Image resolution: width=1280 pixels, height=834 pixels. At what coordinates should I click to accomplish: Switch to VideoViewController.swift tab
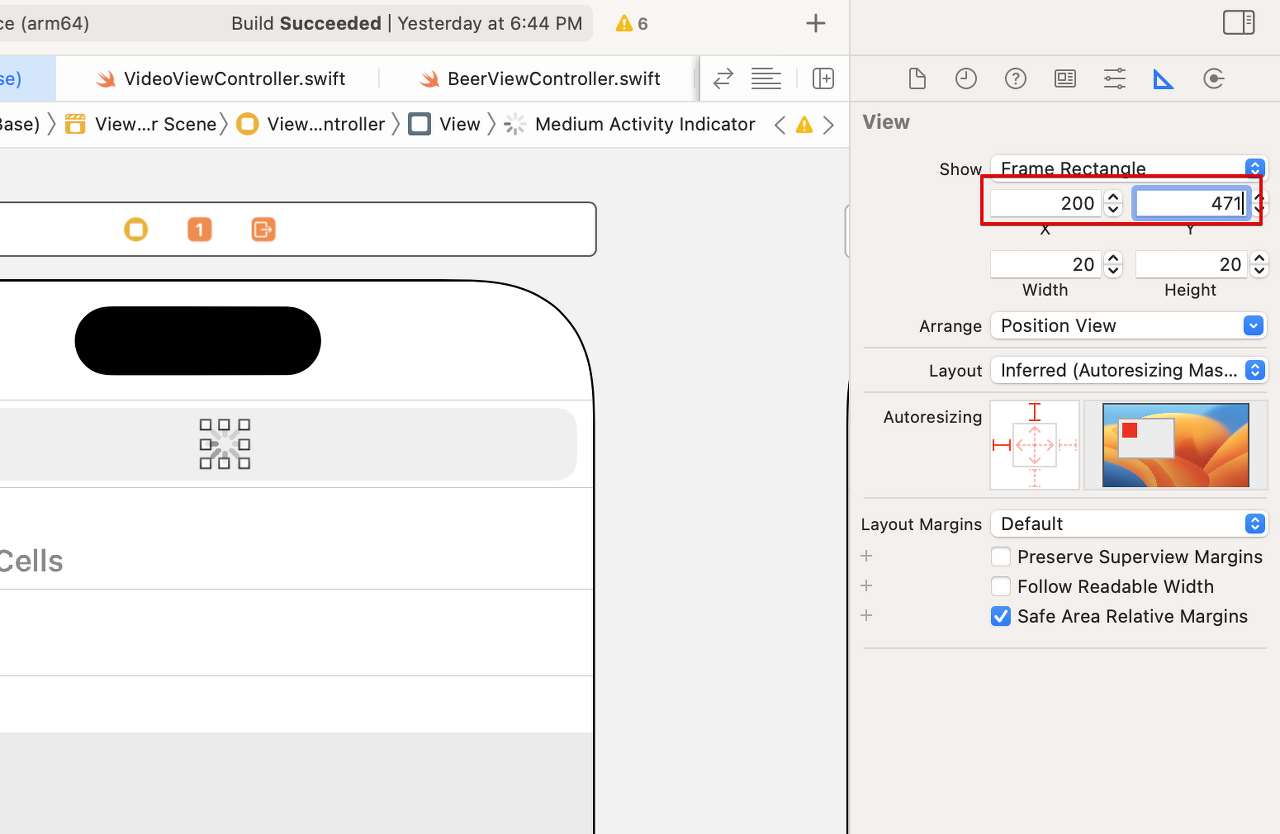(x=220, y=79)
